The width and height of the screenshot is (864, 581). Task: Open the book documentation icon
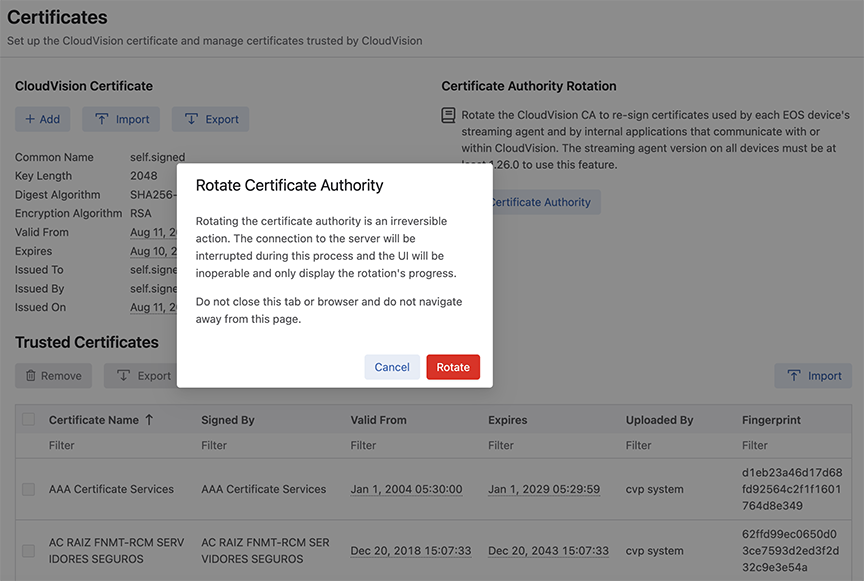click(x=449, y=115)
